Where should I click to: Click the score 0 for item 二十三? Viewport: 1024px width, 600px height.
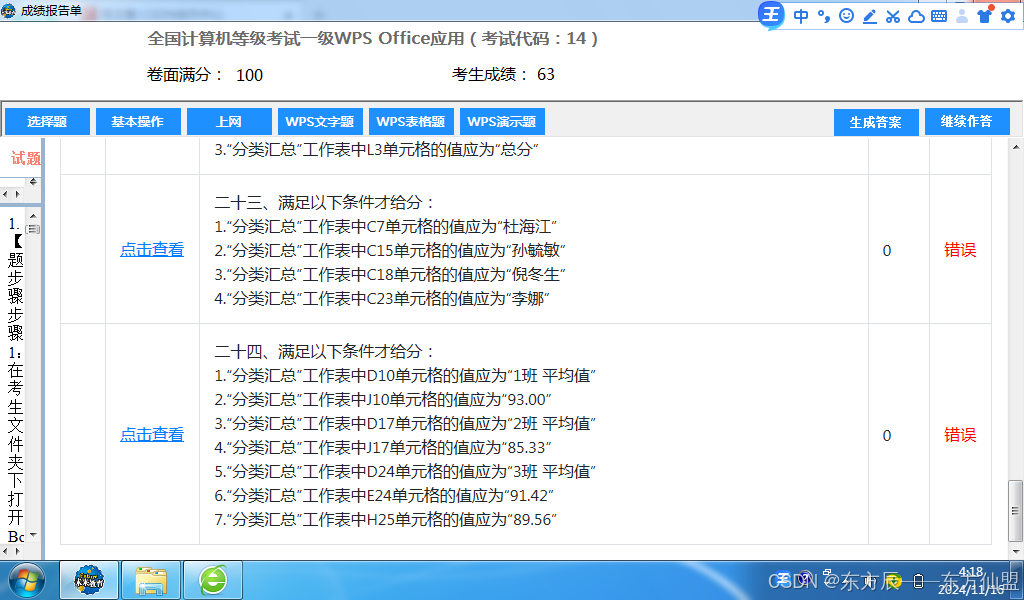[x=887, y=251]
